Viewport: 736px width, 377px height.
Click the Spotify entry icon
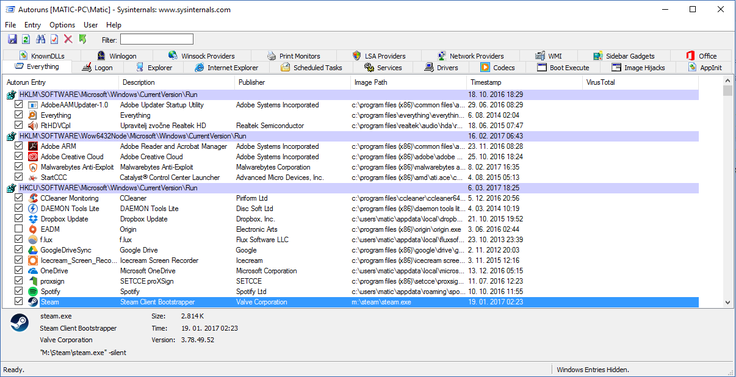coord(32,292)
